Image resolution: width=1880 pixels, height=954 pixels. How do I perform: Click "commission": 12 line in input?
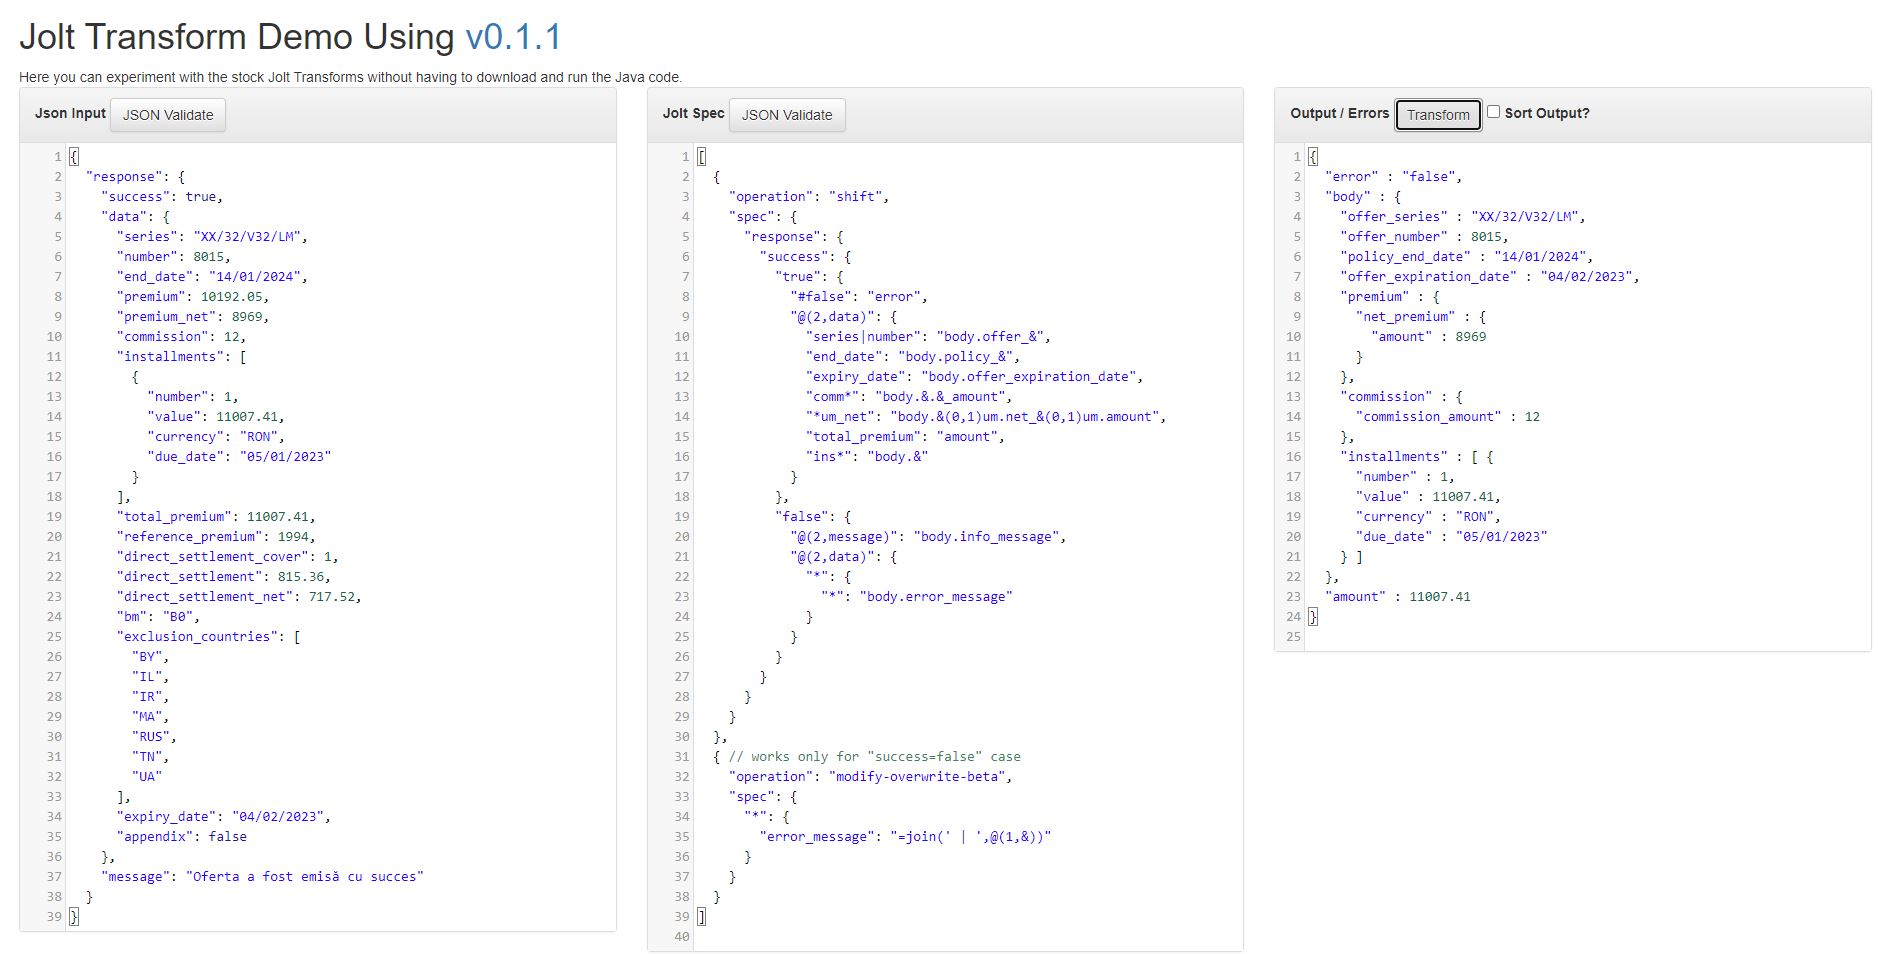coord(181,337)
